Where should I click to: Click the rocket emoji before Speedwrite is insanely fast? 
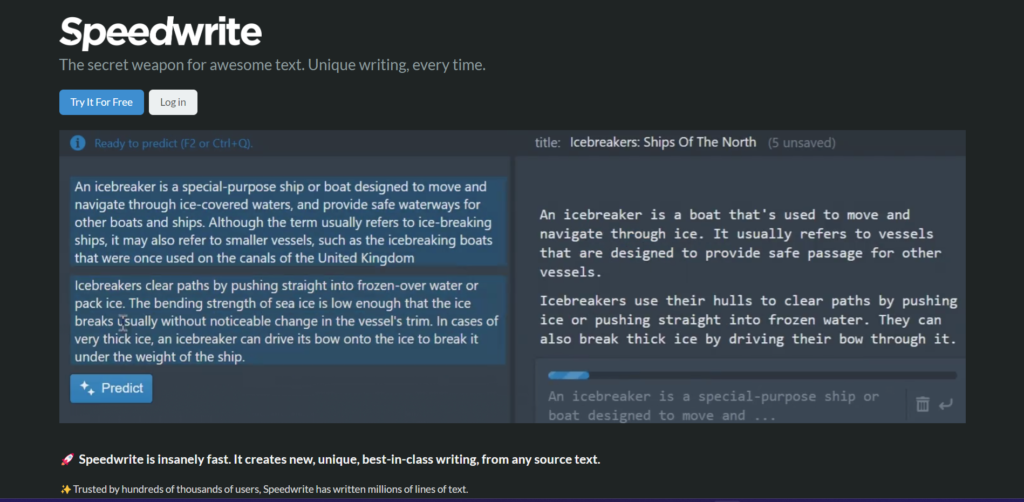(66, 460)
